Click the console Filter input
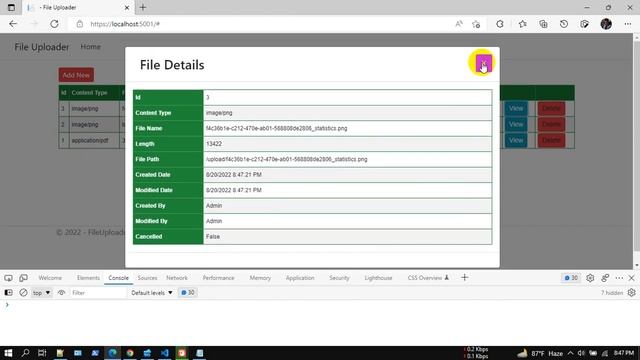The width and height of the screenshot is (640, 360). click(98, 293)
